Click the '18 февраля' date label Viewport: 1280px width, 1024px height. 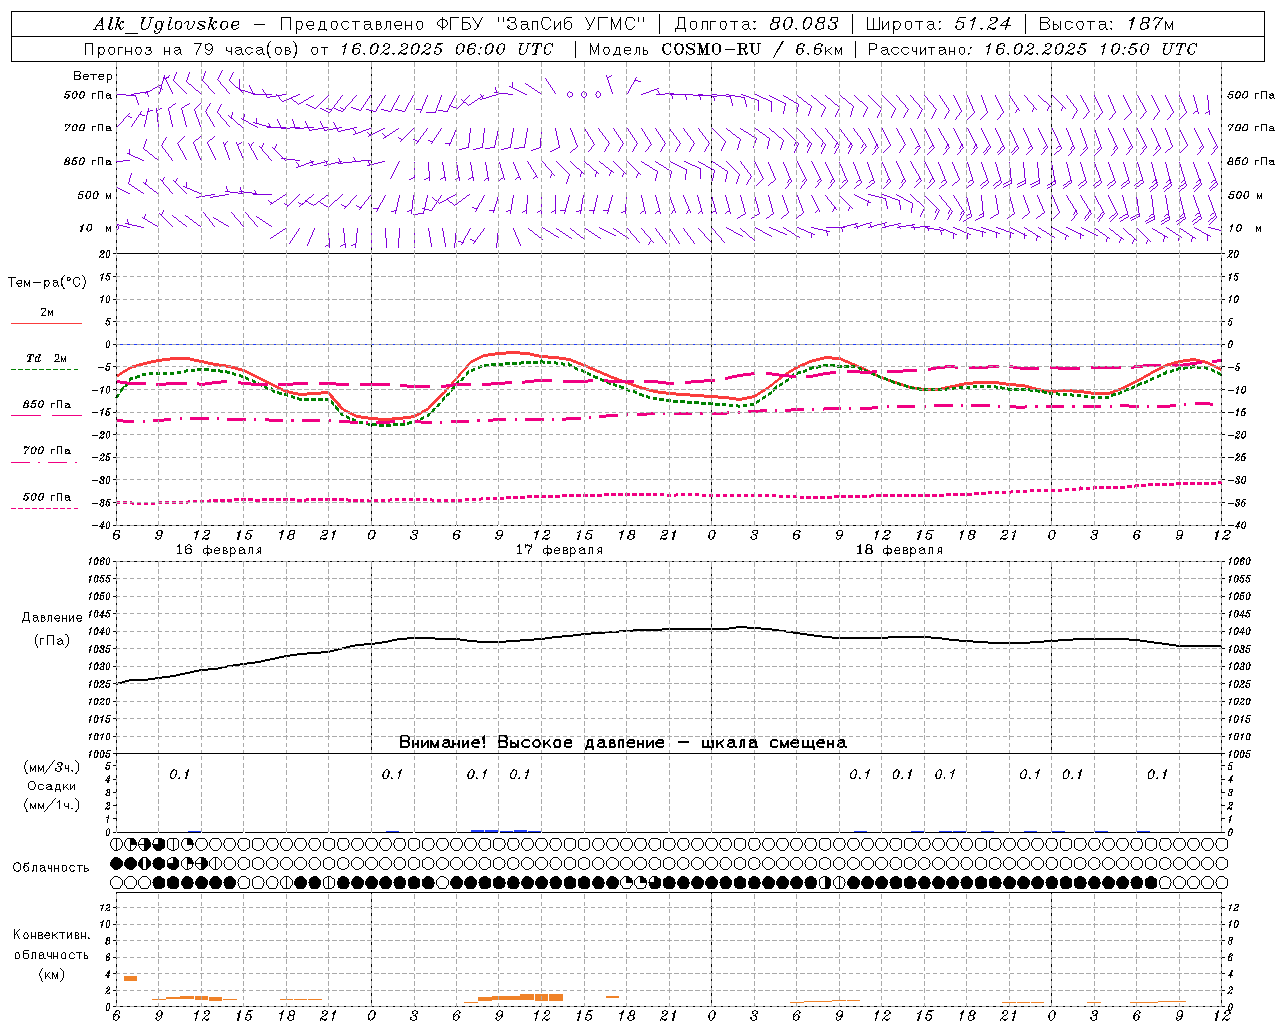[x=899, y=550]
